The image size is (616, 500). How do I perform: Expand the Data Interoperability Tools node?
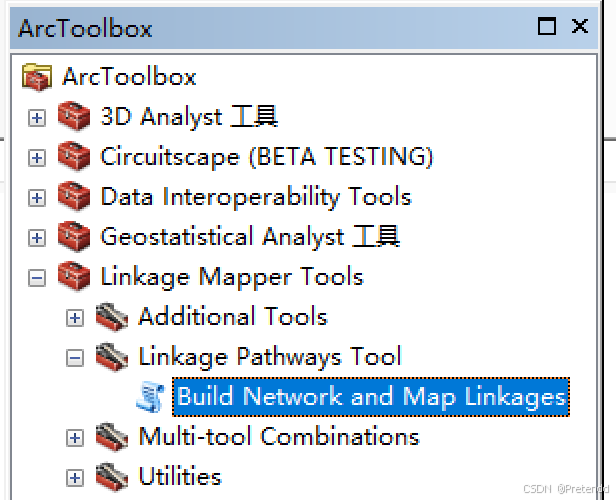[37, 198]
